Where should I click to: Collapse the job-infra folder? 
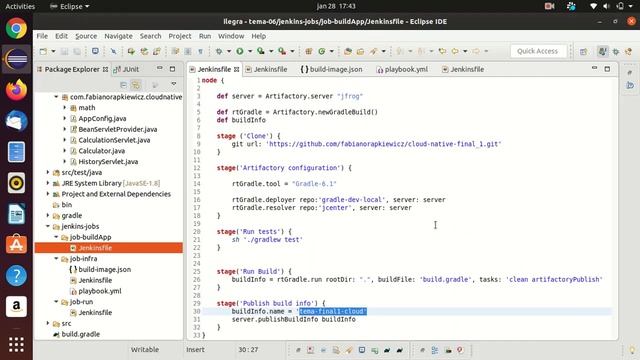click(56, 258)
